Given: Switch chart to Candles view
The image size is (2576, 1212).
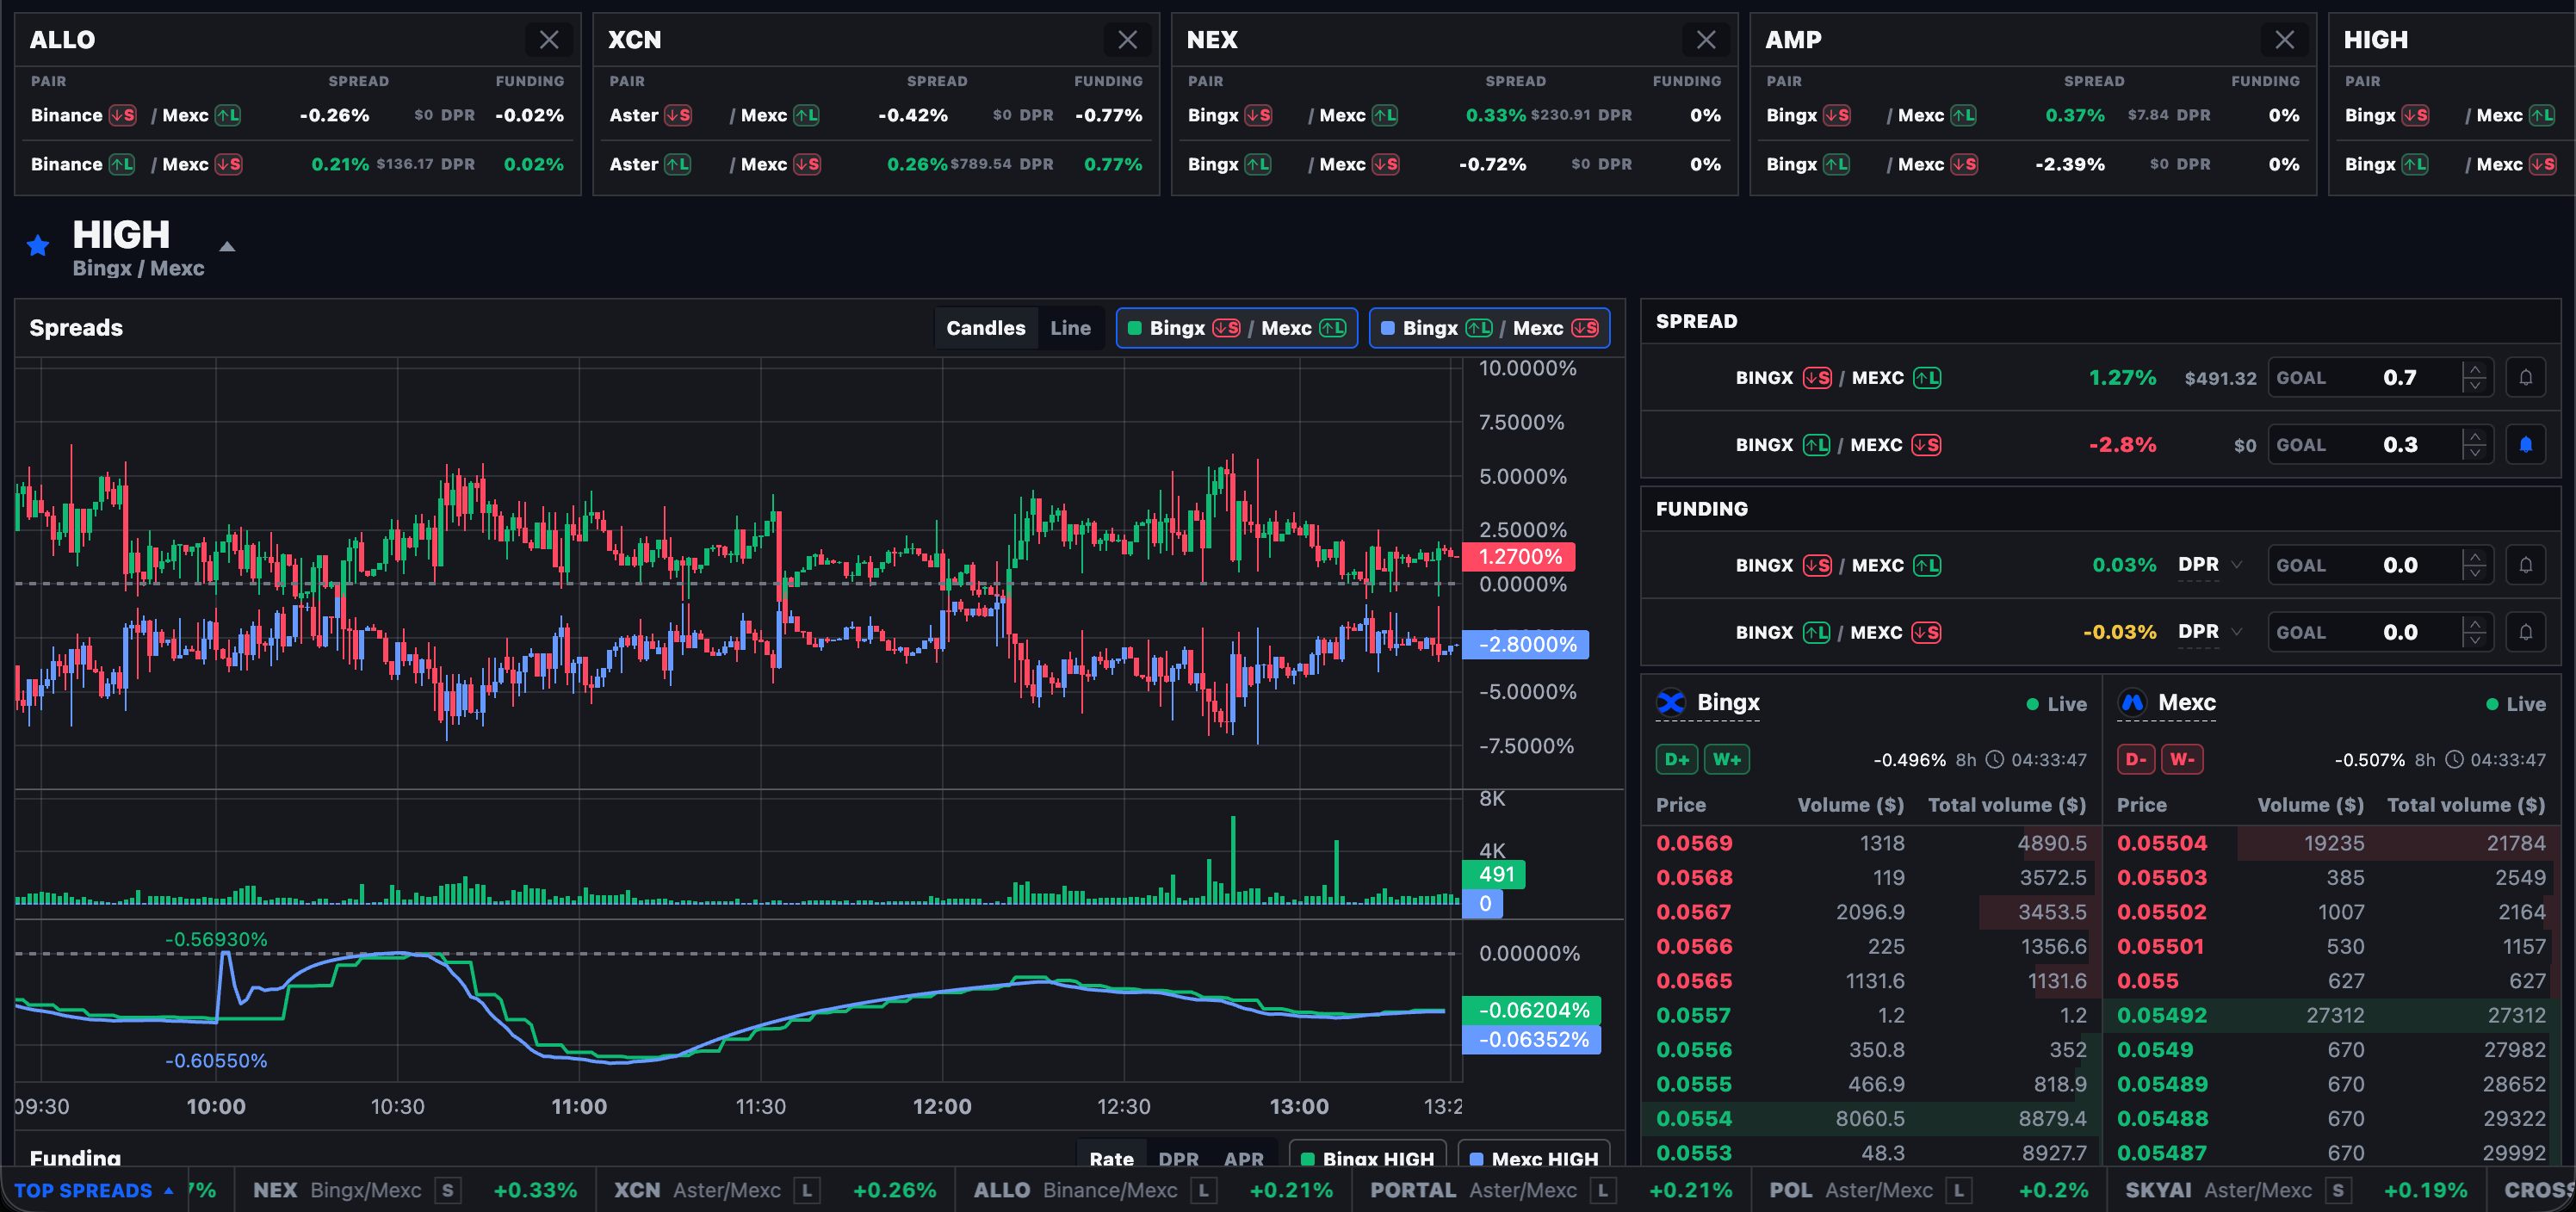Looking at the screenshot, I should pos(985,328).
